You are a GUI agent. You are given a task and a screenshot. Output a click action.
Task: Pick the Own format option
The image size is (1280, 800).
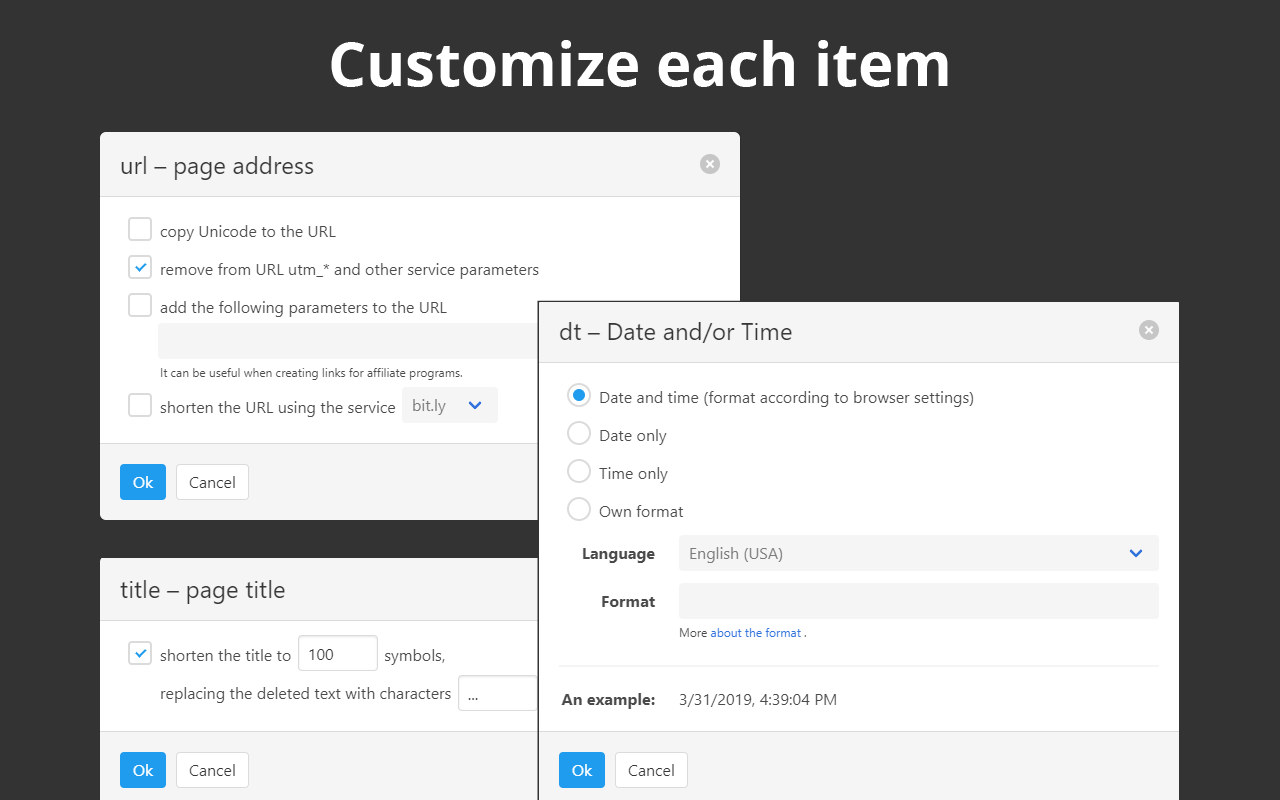tap(579, 510)
